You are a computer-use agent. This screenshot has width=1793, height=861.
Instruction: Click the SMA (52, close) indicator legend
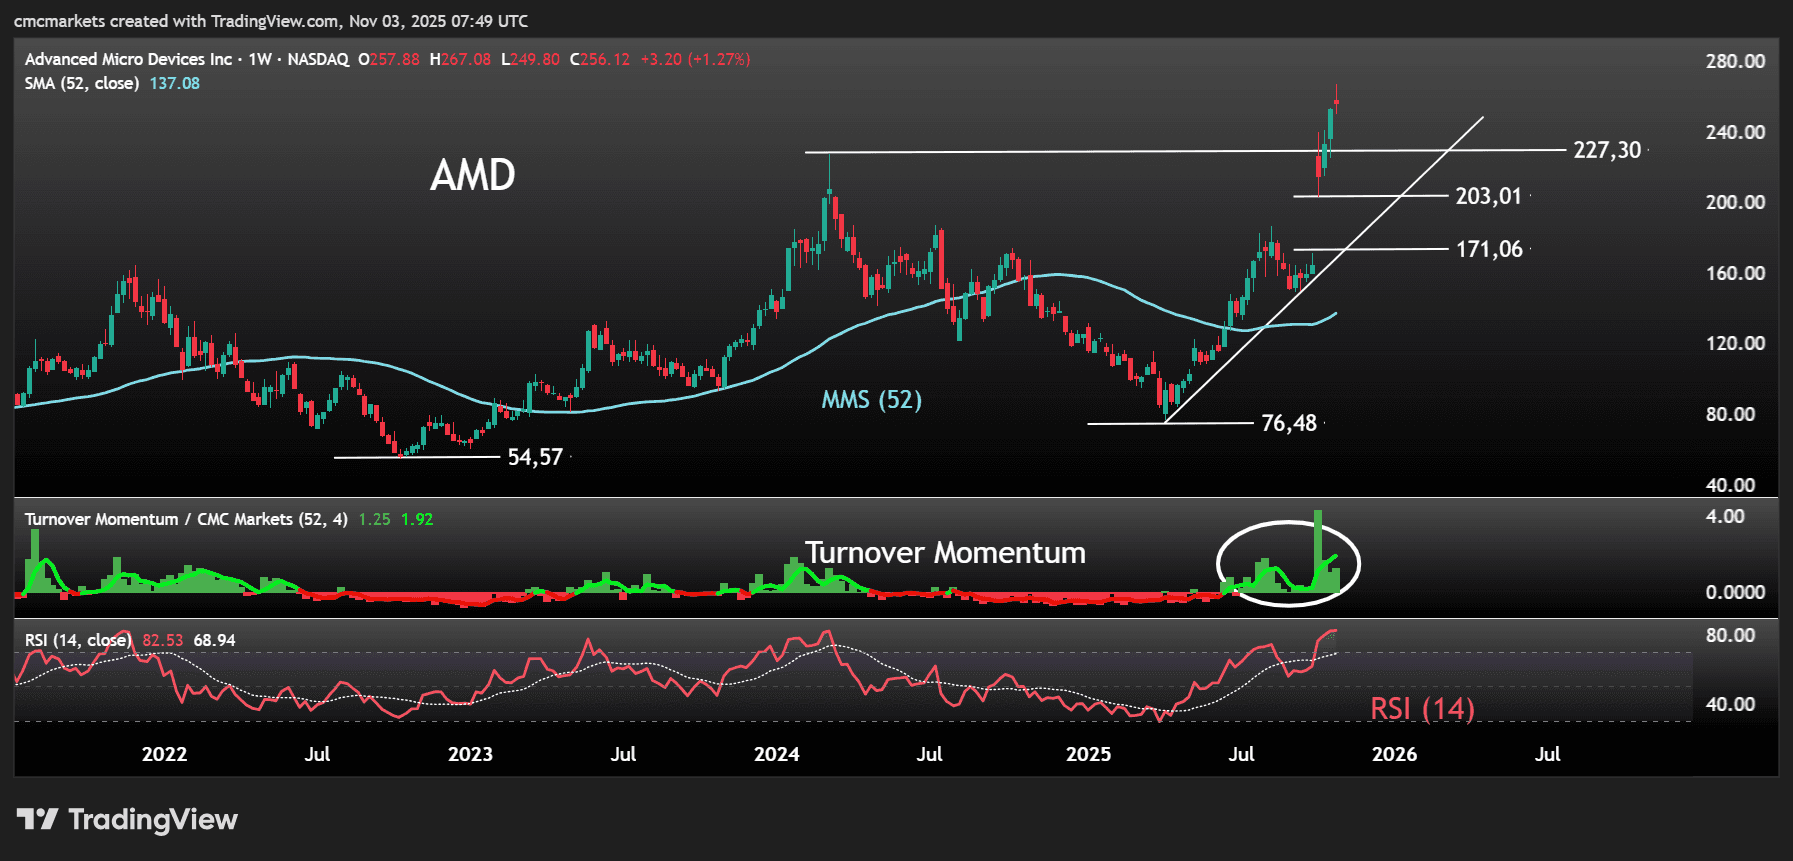(82, 83)
